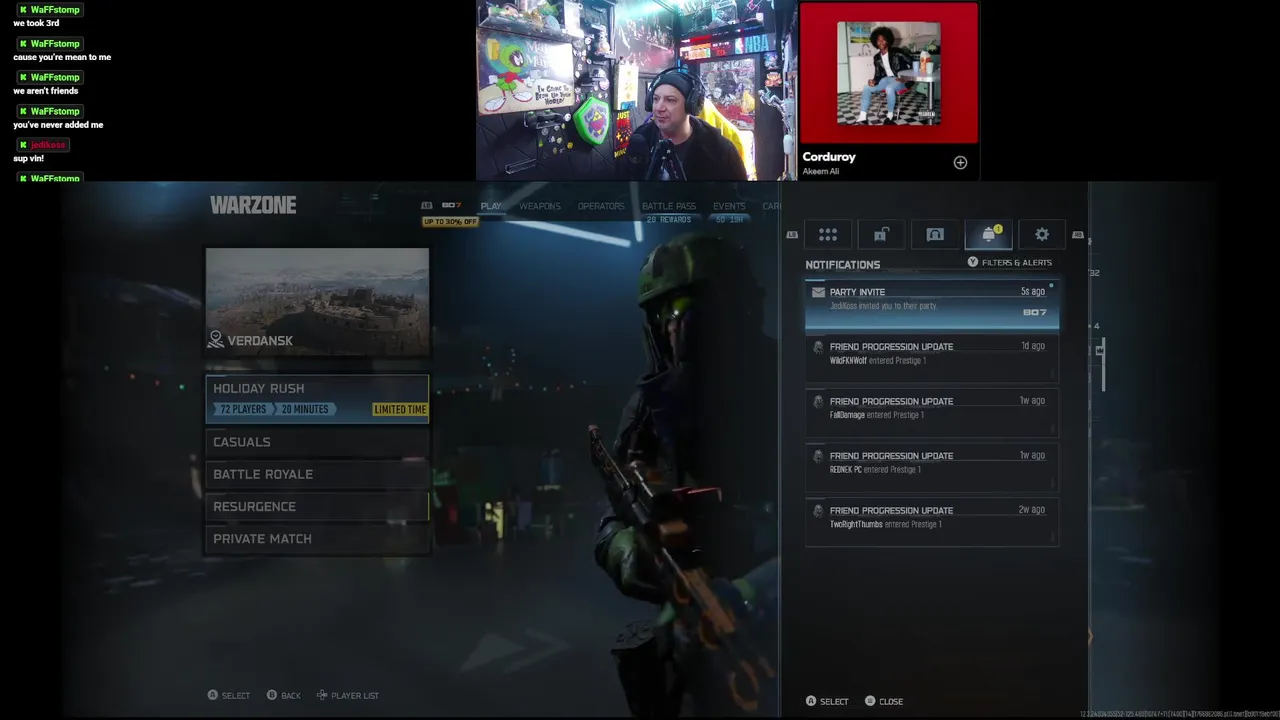Click the LB bumper icon beside quick menu
This screenshot has height=720, width=1280.
[x=792, y=235]
